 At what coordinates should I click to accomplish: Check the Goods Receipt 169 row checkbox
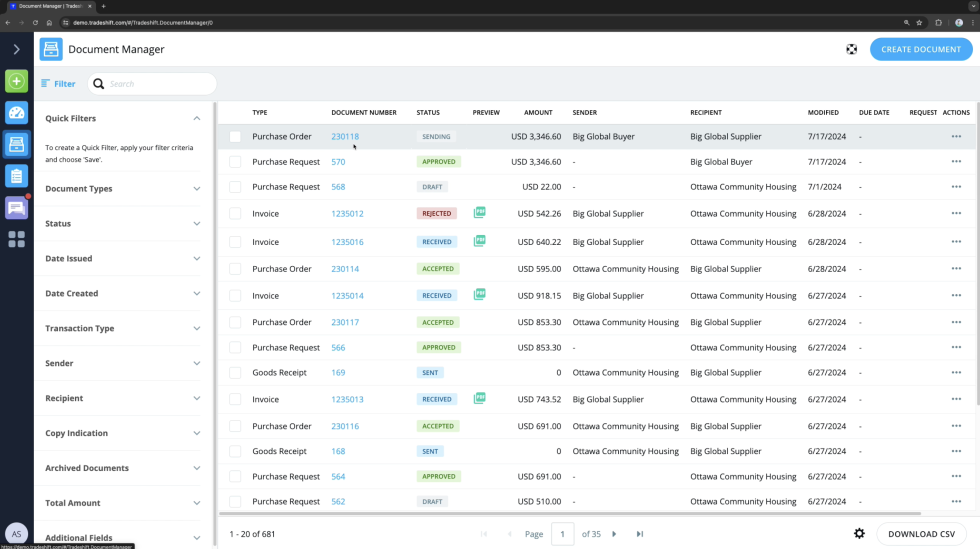point(235,373)
